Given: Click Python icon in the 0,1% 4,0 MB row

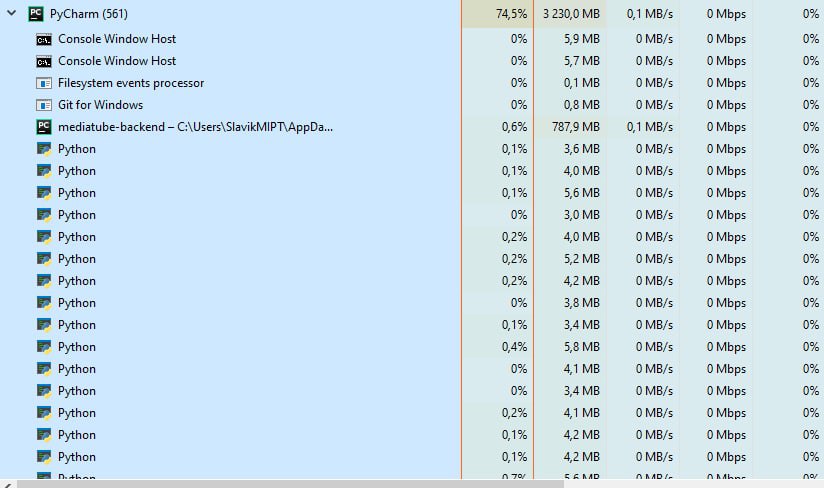Looking at the screenshot, I should pyautogui.click(x=44, y=171).
